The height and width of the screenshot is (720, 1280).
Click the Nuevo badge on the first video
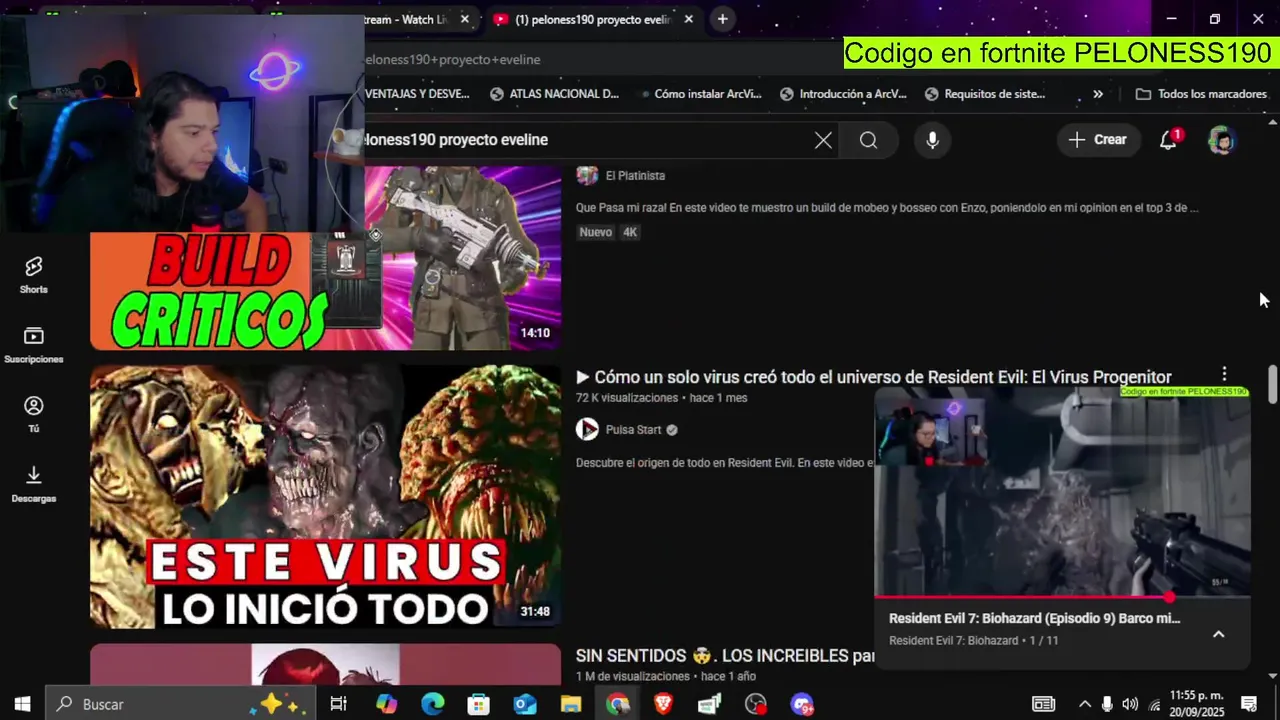click(595, 232)
